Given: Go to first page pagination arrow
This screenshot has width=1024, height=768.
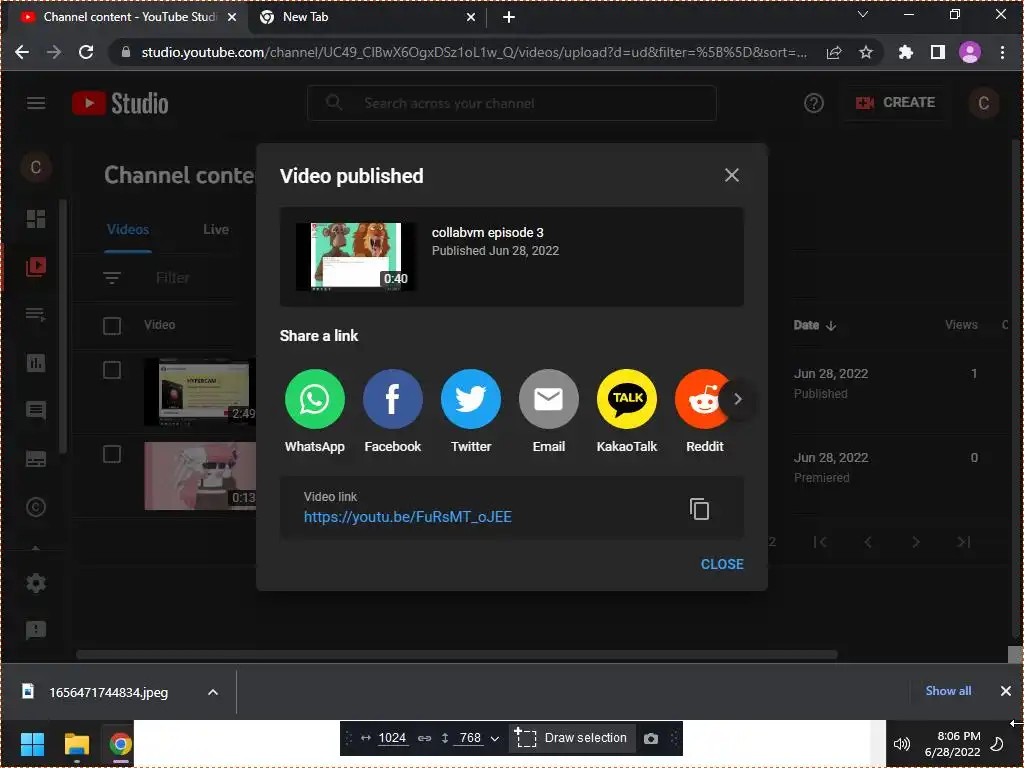Looking at the screenshot, I should point(820,542).
